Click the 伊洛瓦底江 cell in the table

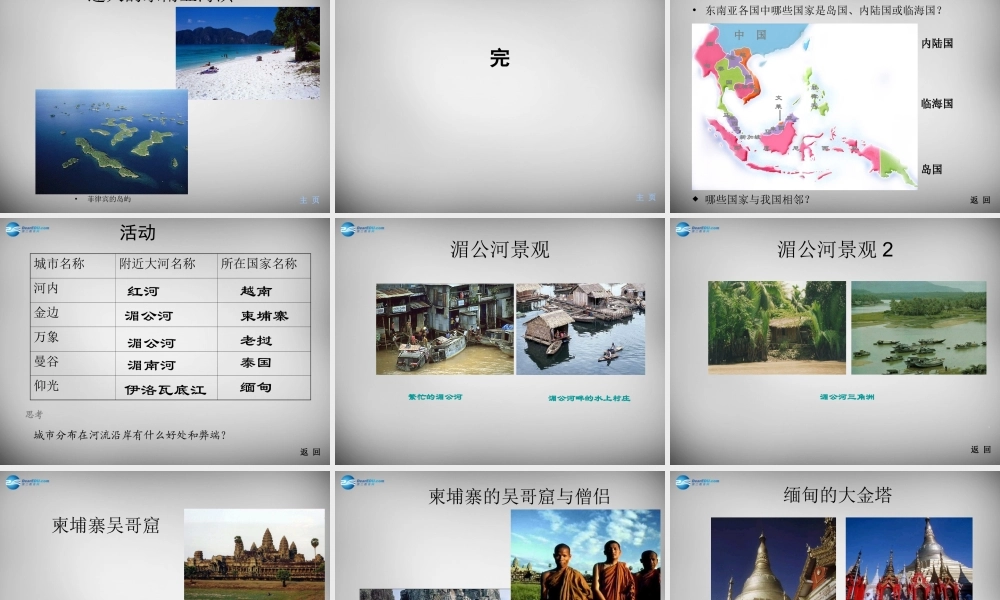(165, 390)
